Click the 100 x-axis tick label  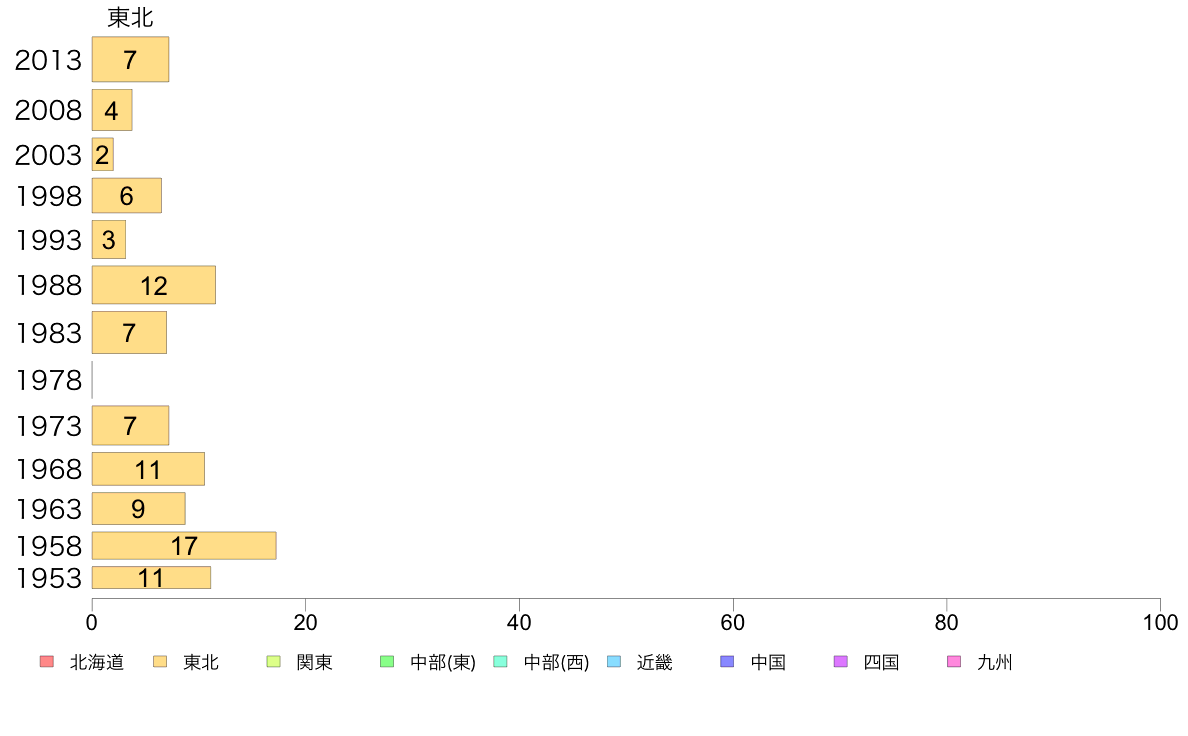pyautogui.click(x=1160, y=623)
